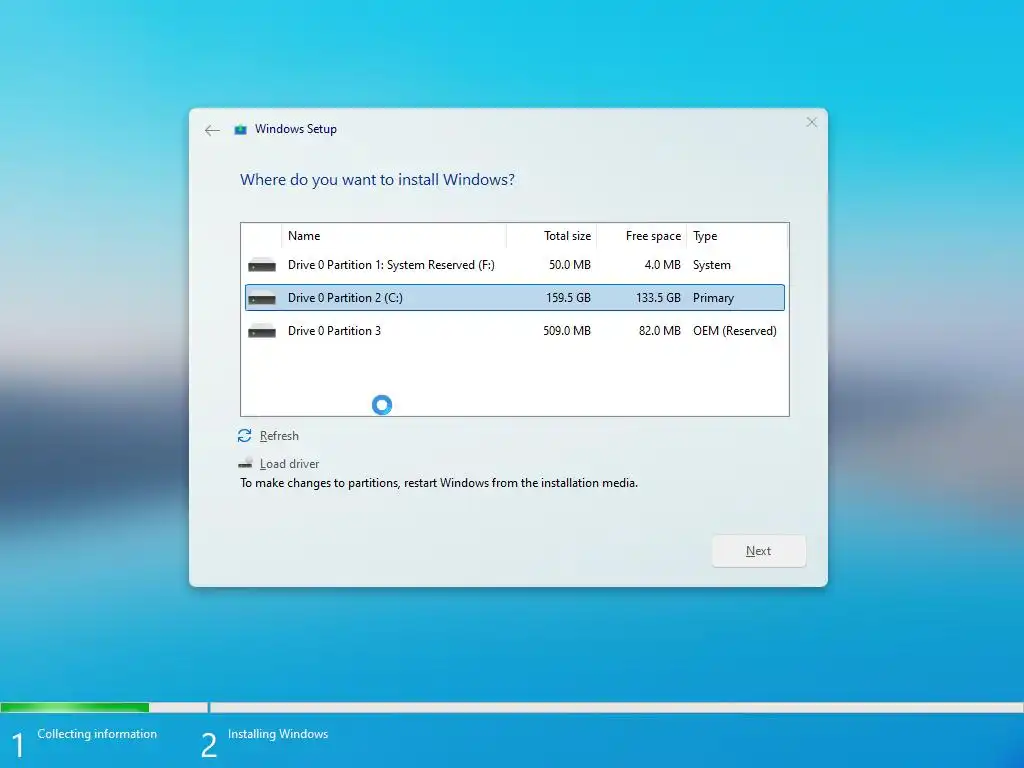Image resolution: width=1024 pixels, height=768 pixels.
Task: Refresh the partition list
Action: (279, 436)
